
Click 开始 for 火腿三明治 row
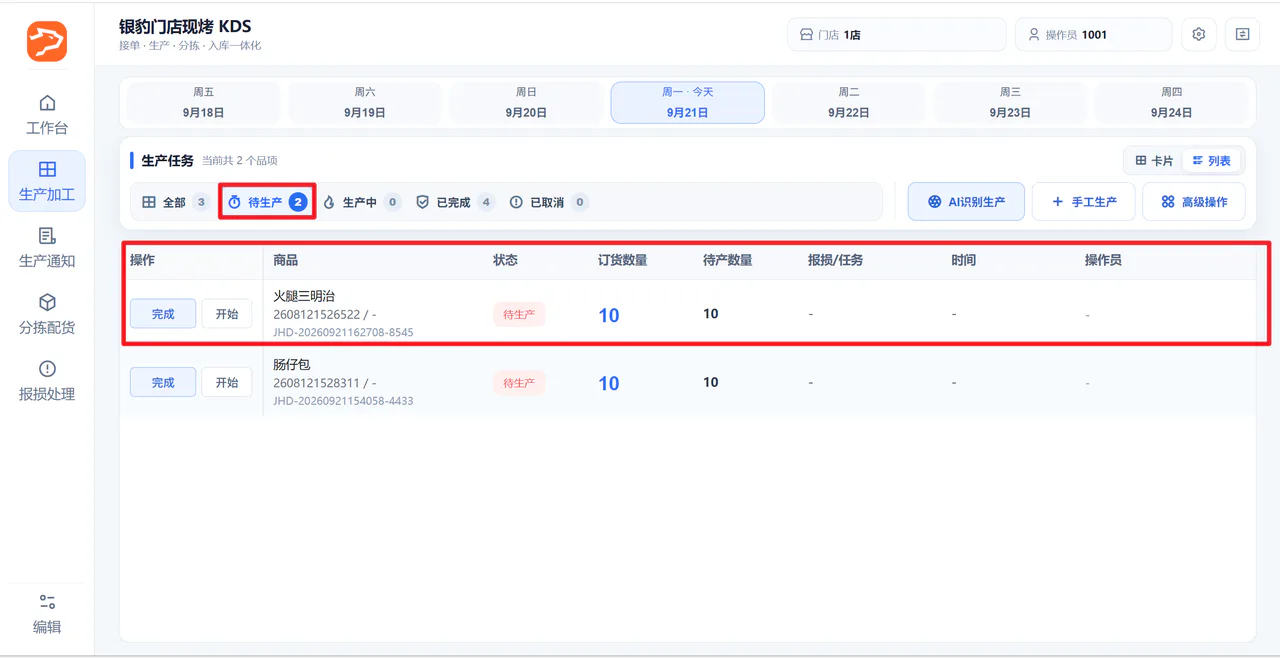point(227,314)
